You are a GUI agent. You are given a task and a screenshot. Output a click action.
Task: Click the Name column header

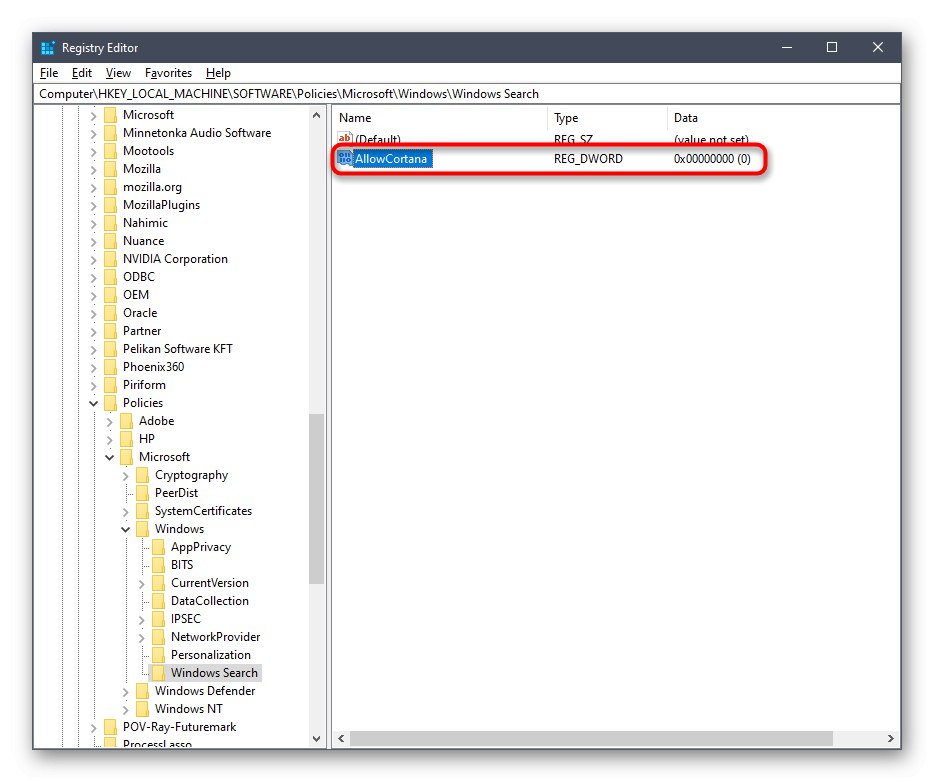(440, 118)
